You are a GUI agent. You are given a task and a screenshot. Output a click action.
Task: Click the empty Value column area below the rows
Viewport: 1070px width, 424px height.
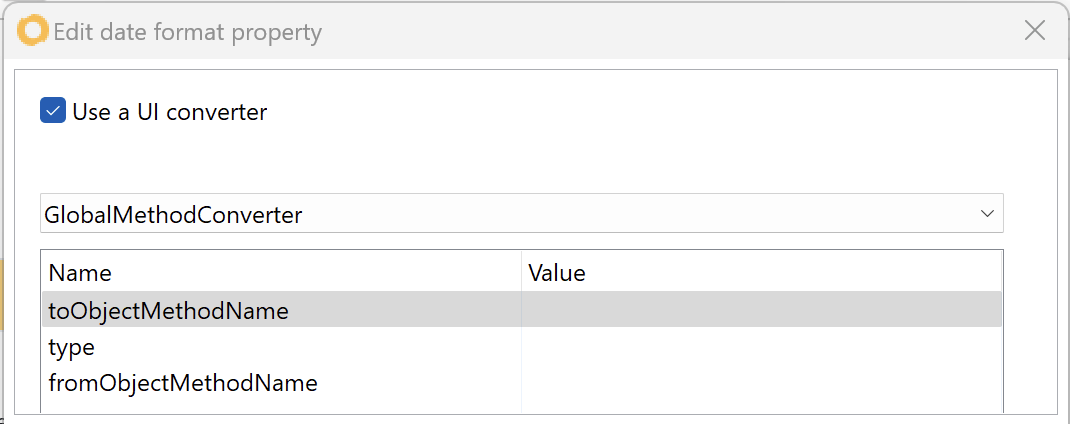760,404
